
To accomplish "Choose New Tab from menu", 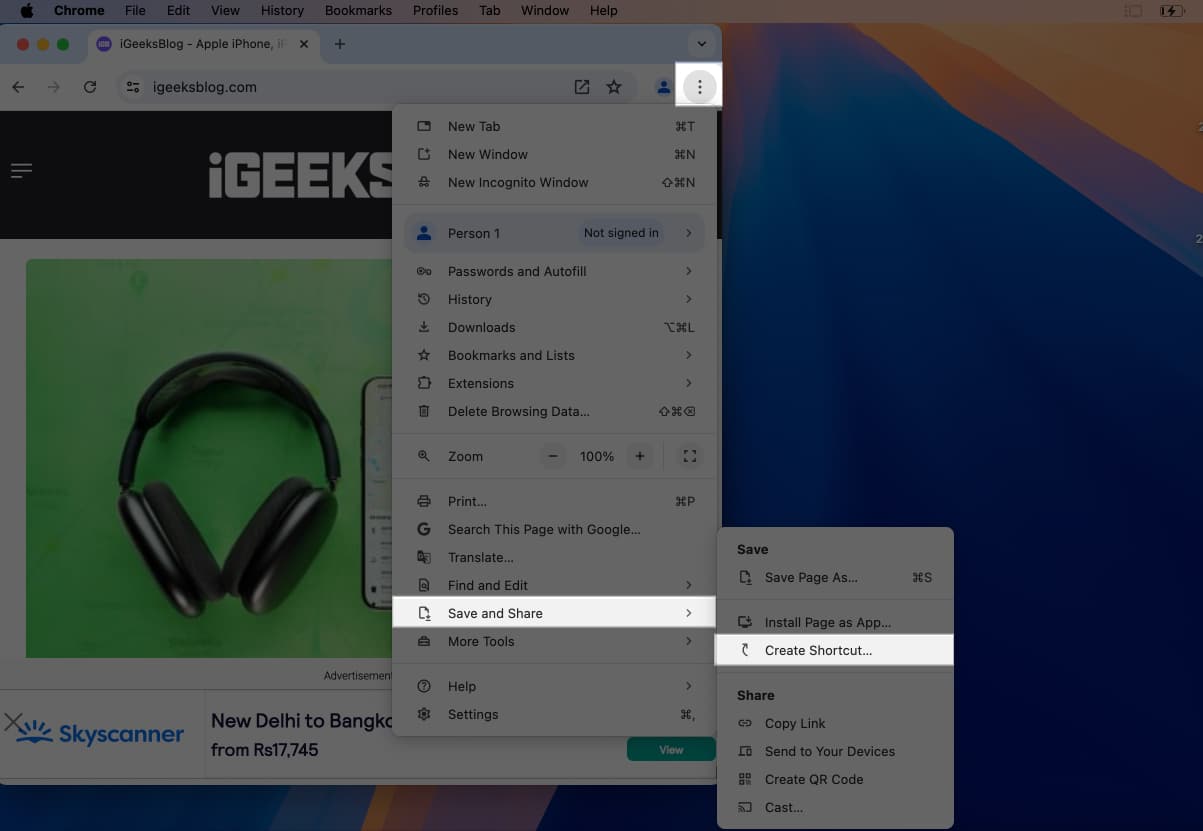I will tap(555, 126).
